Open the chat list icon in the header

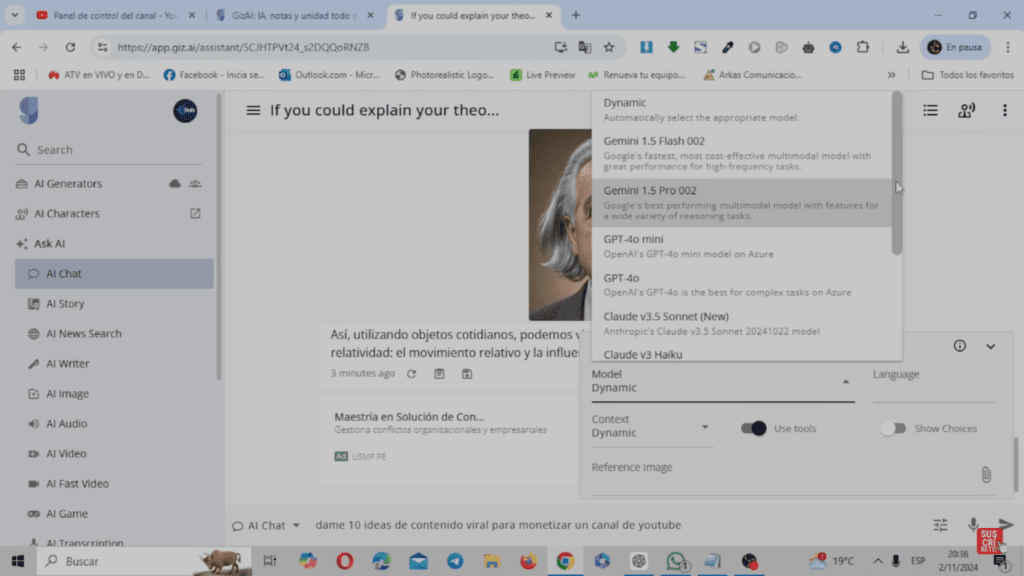[932, 110]
